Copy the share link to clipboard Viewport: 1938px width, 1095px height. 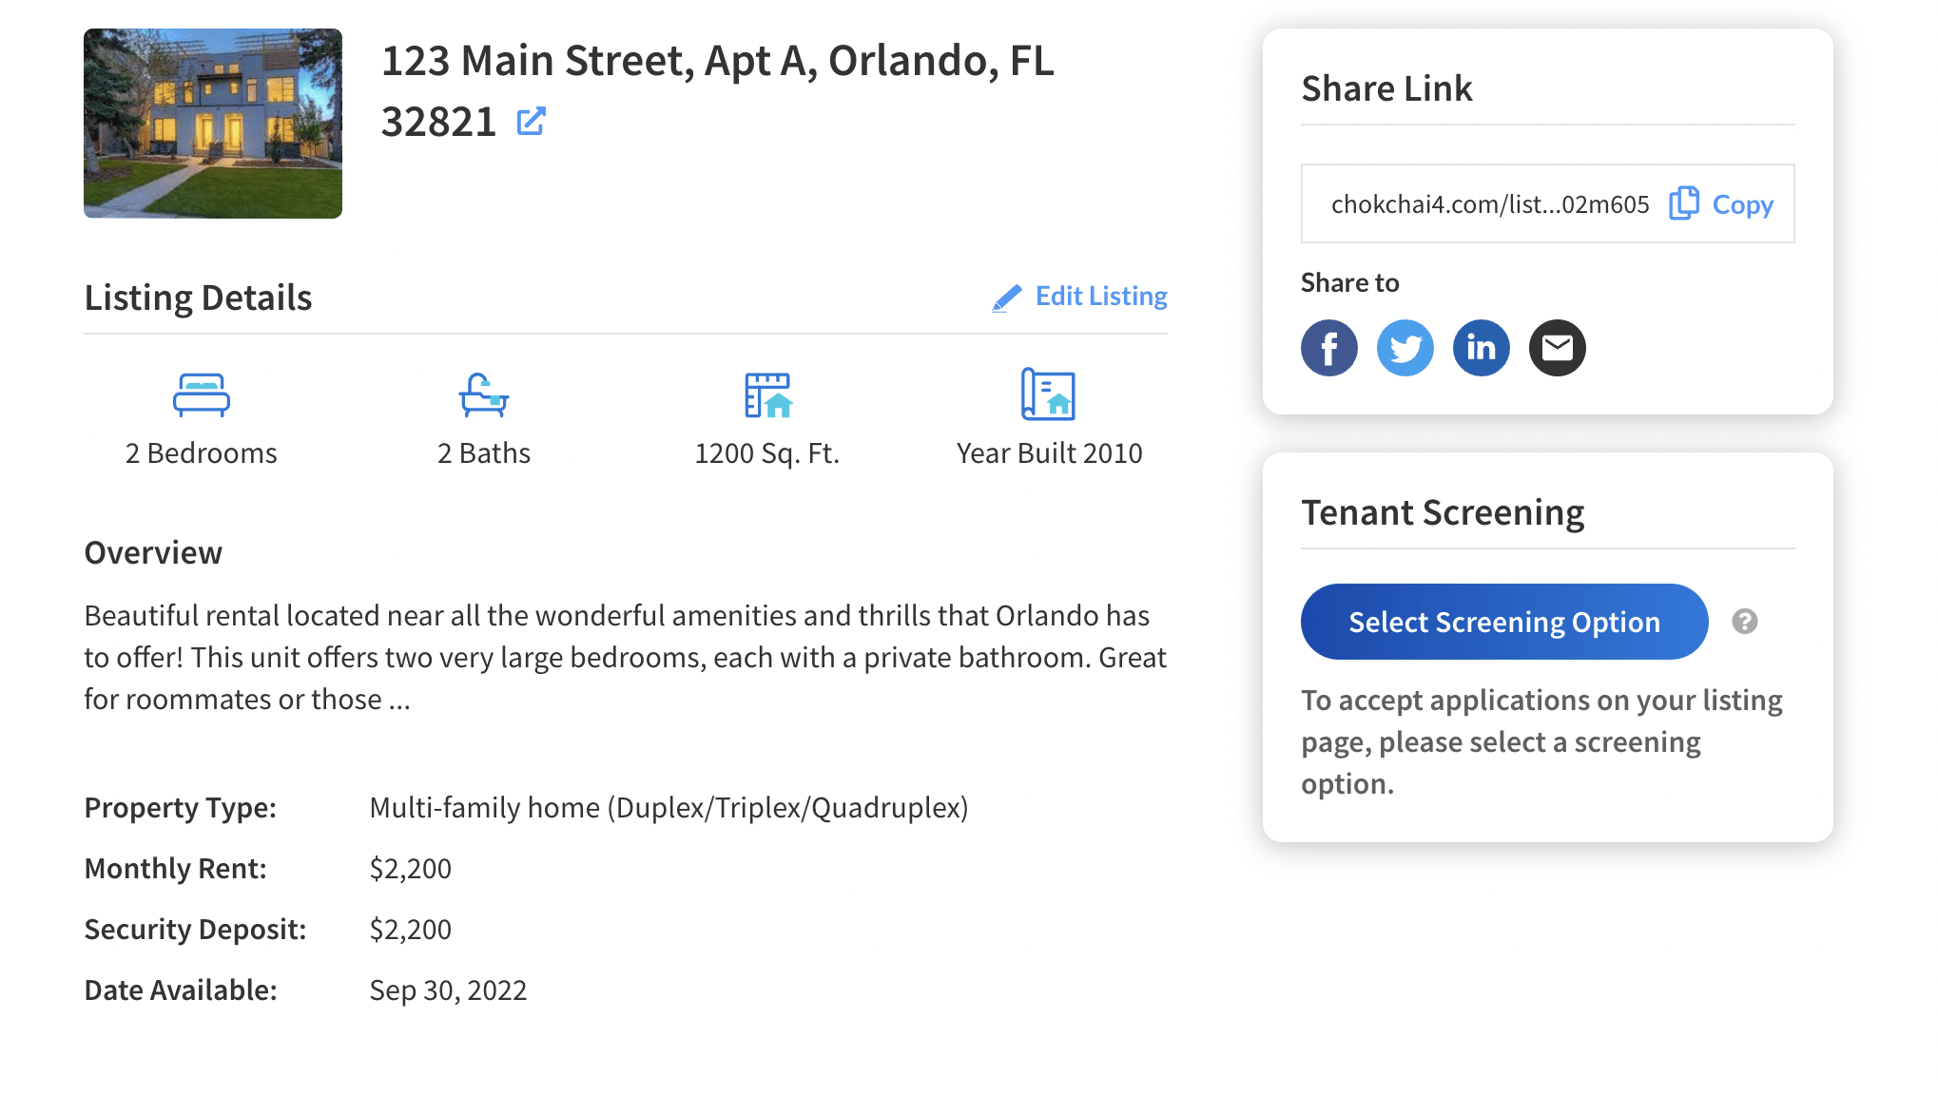pos(1724,204)
